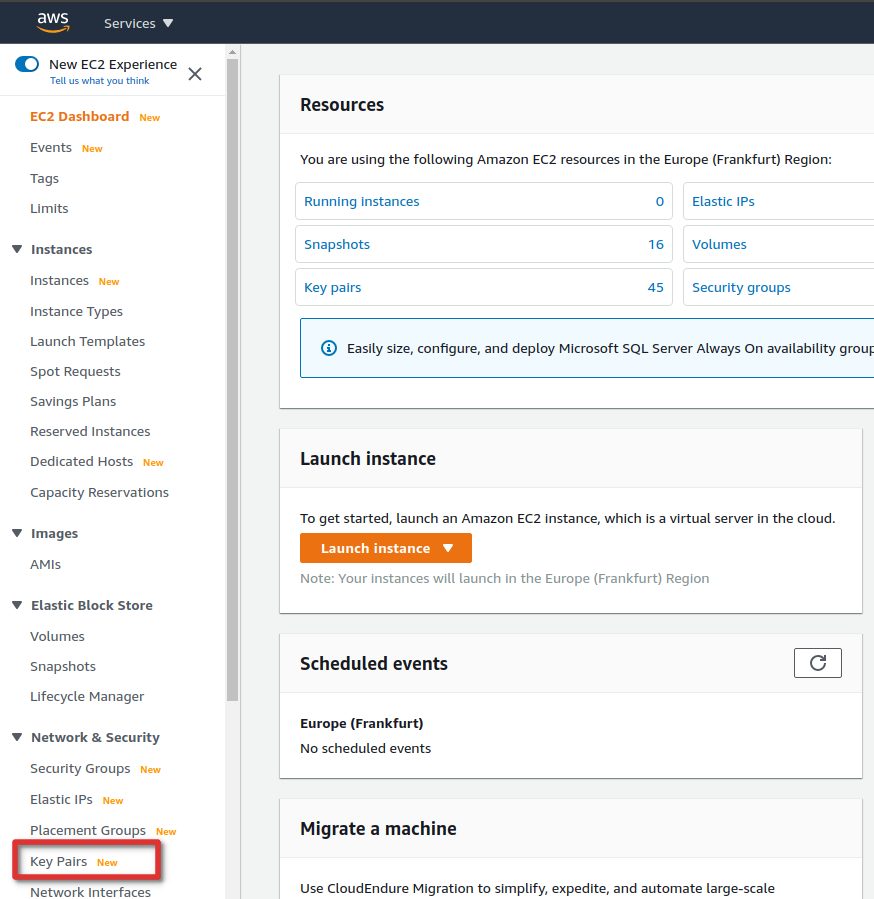Screen dimensions: 874x899
Task: Open Elastic IPs in the sidebar
Action: point(61,799)
